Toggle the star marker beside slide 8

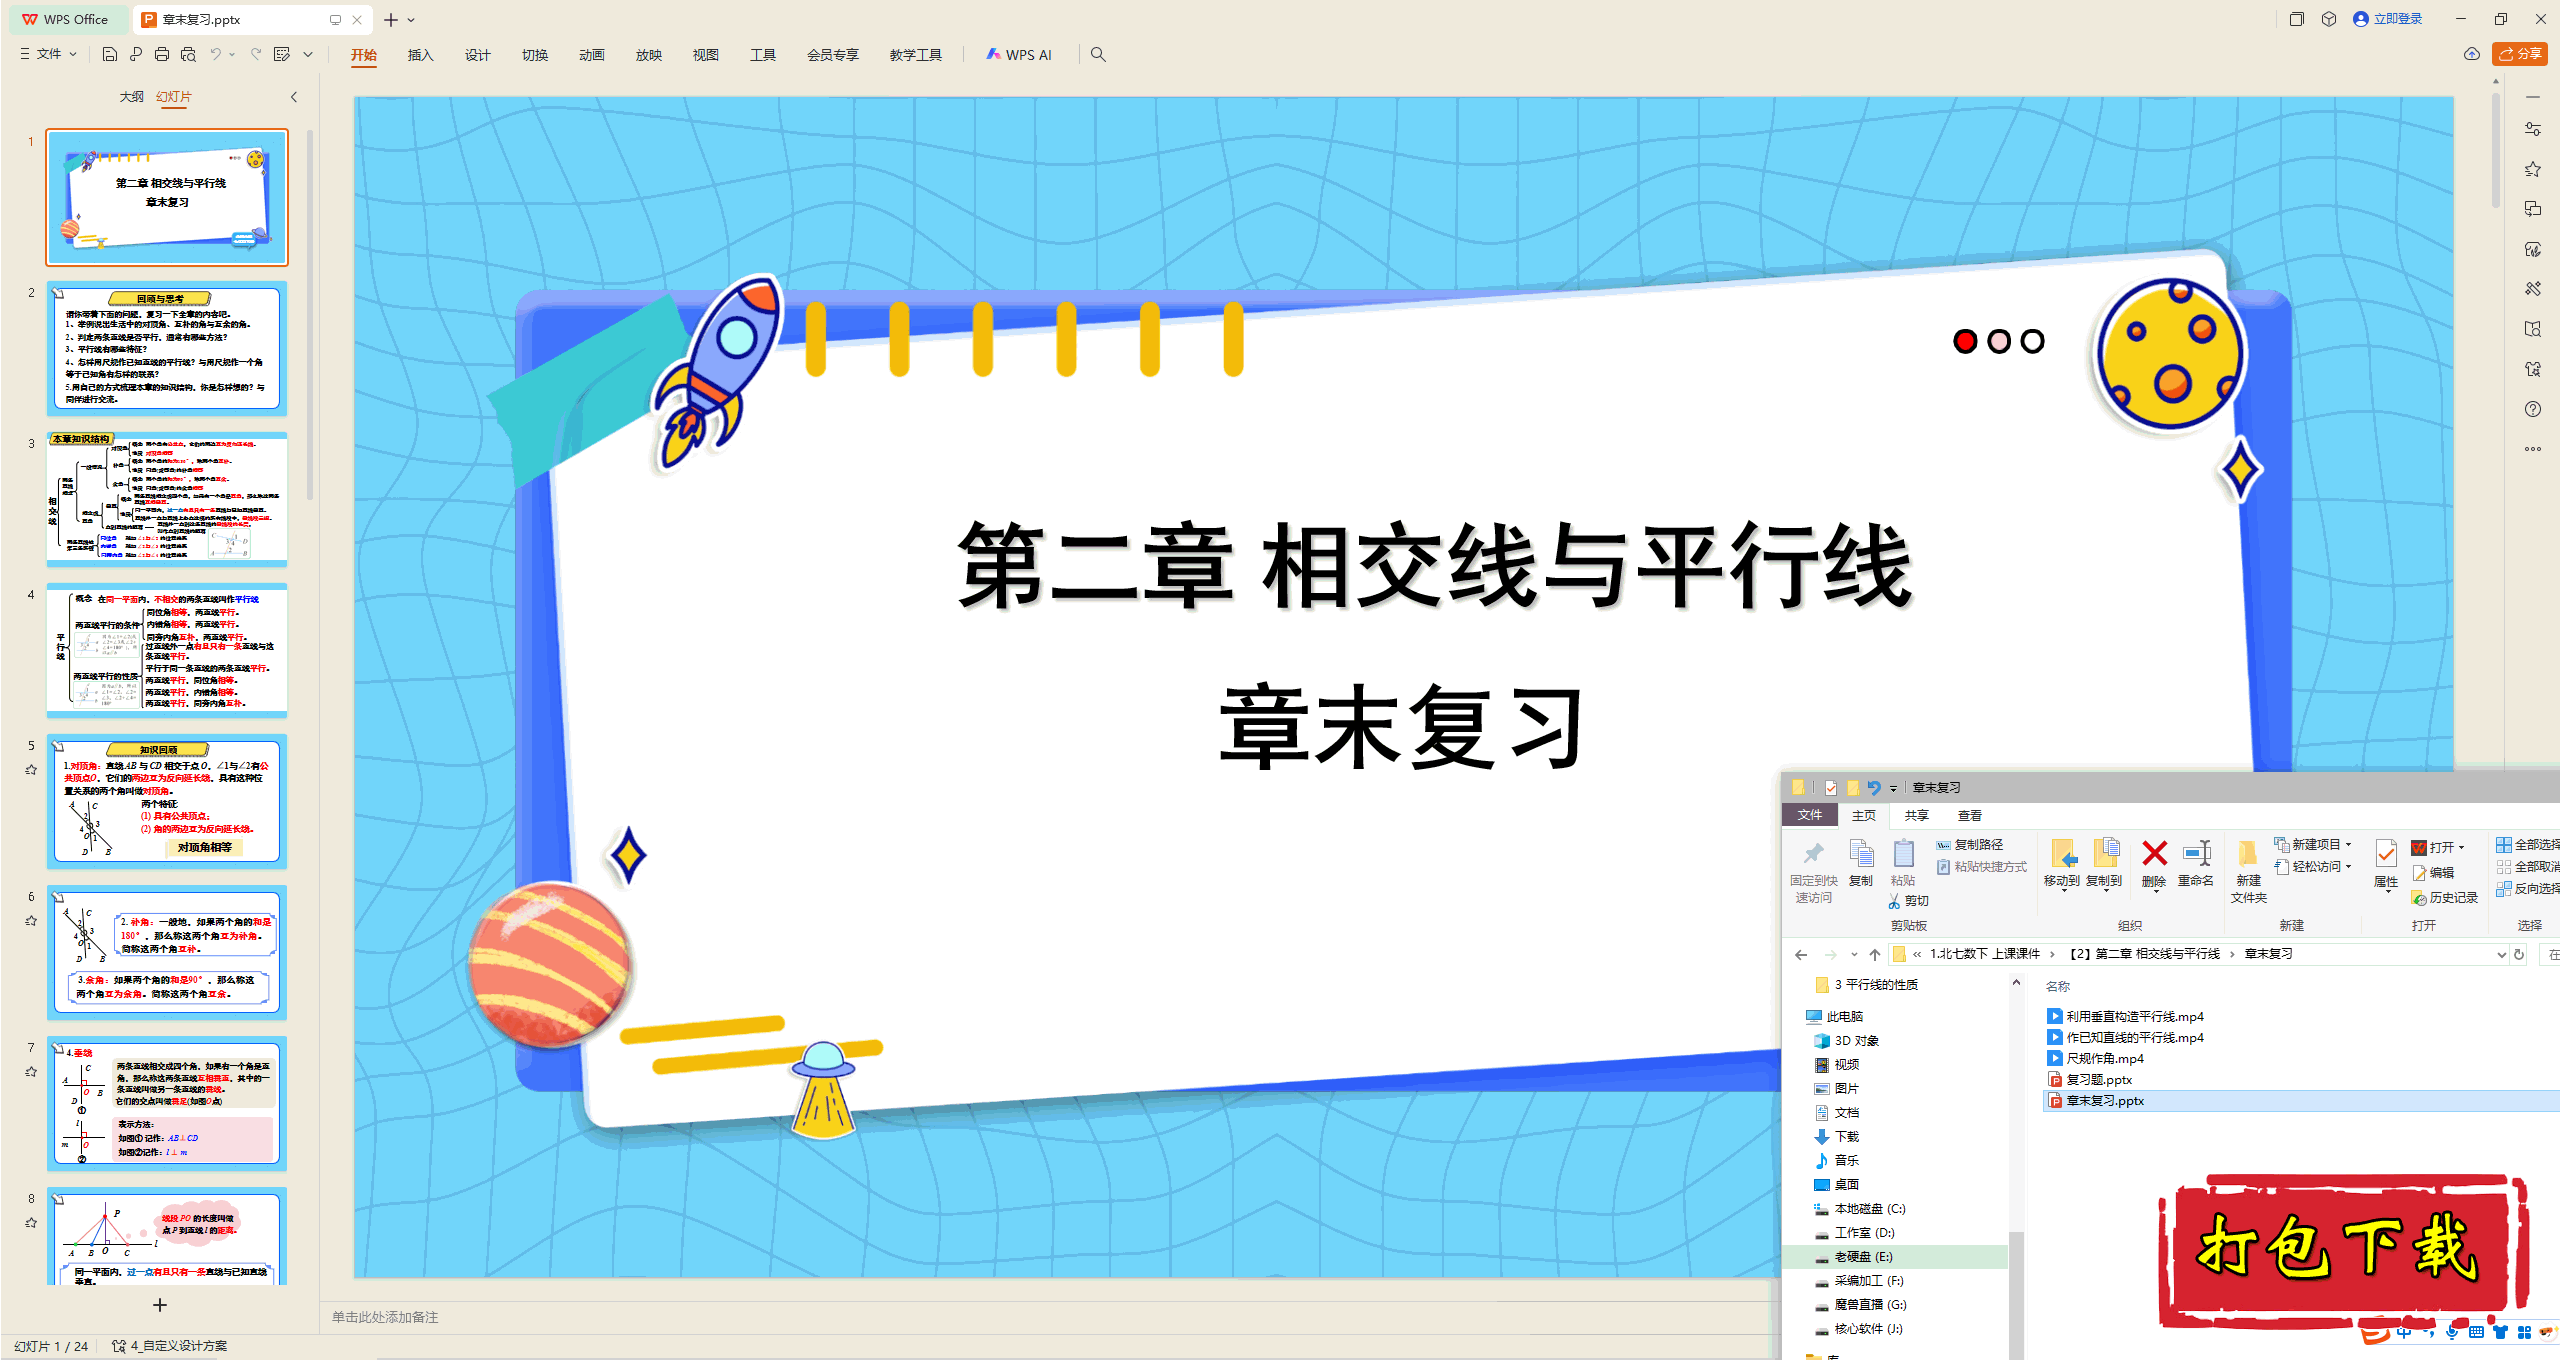point(31,1223)
